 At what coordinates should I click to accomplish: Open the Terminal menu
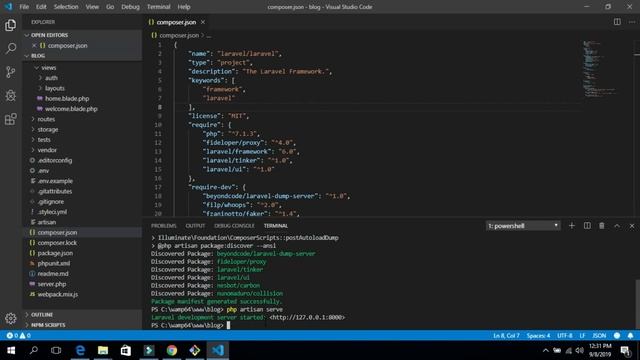pos(158,7)
